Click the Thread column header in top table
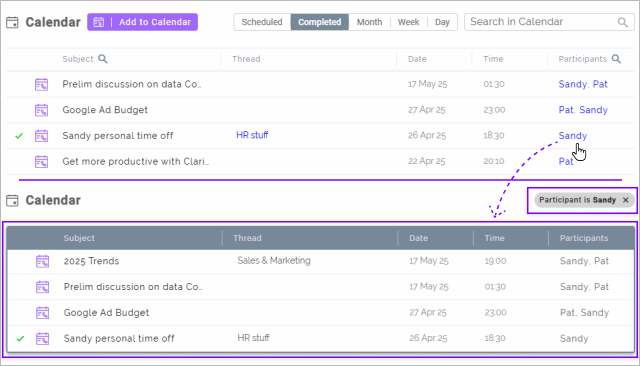Viewport: 640px width, 366px height. [246, 59]
